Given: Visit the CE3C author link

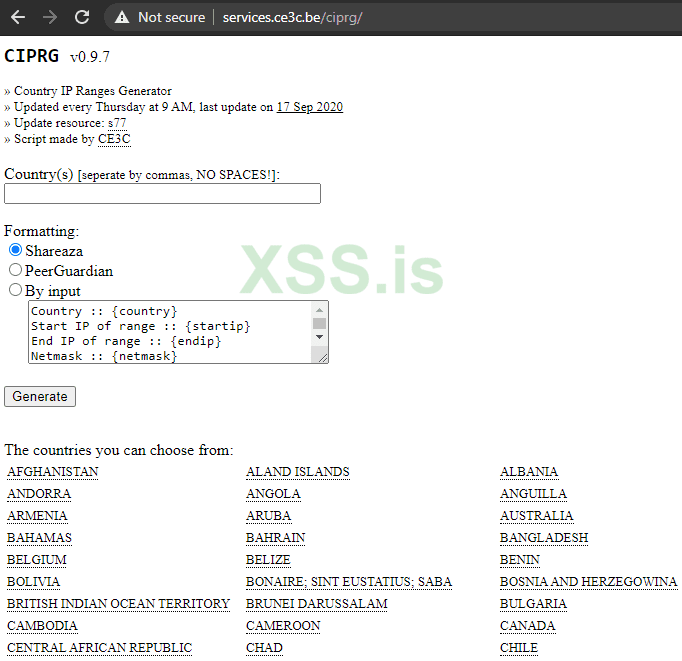Looking at the screenshot, I should click(114, 139).
